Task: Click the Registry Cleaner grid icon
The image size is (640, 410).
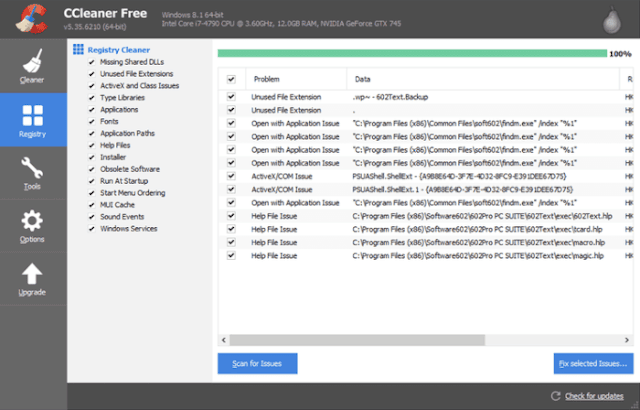Action: (78, 49)
